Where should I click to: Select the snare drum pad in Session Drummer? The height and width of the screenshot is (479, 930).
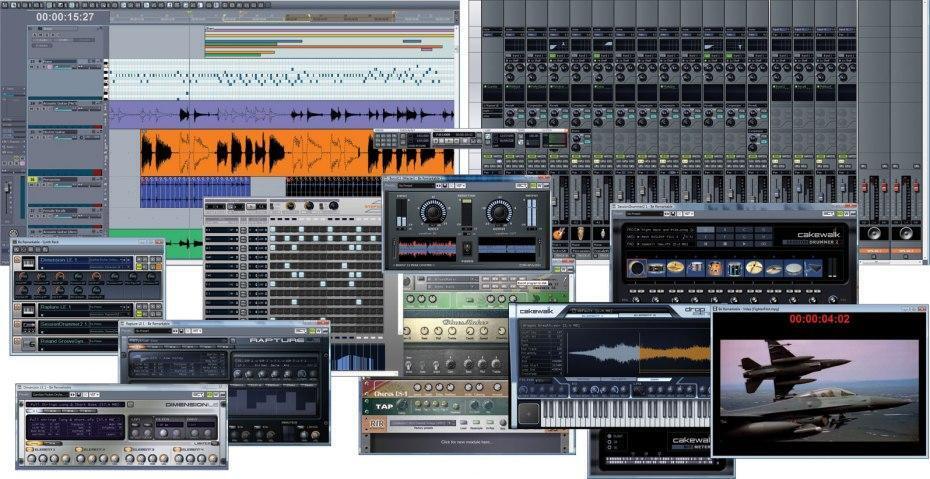pos(655,268)
